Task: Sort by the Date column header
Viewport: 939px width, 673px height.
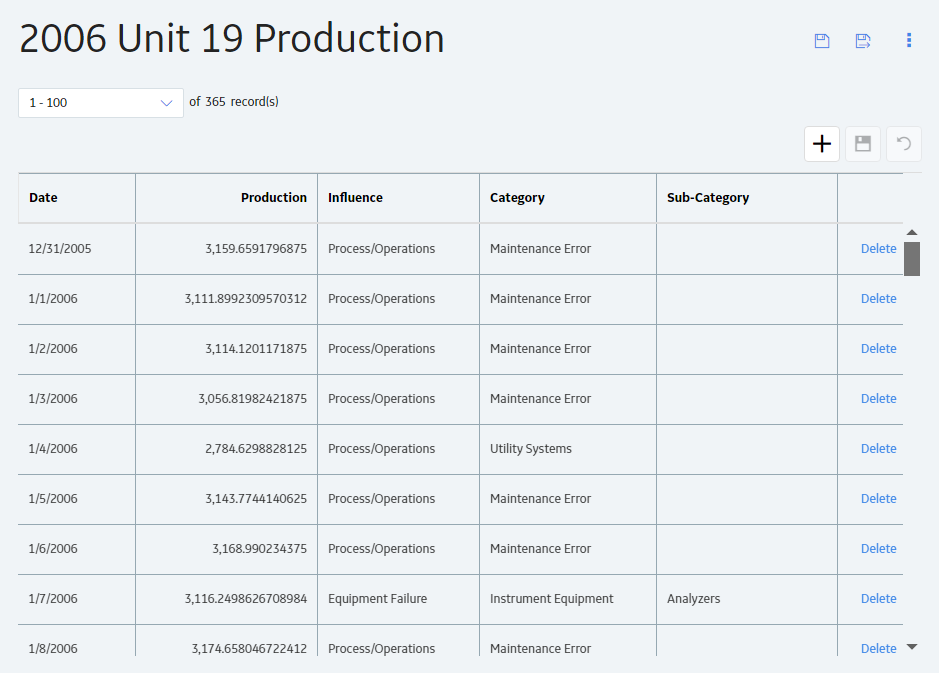Action: pos(43,198)
